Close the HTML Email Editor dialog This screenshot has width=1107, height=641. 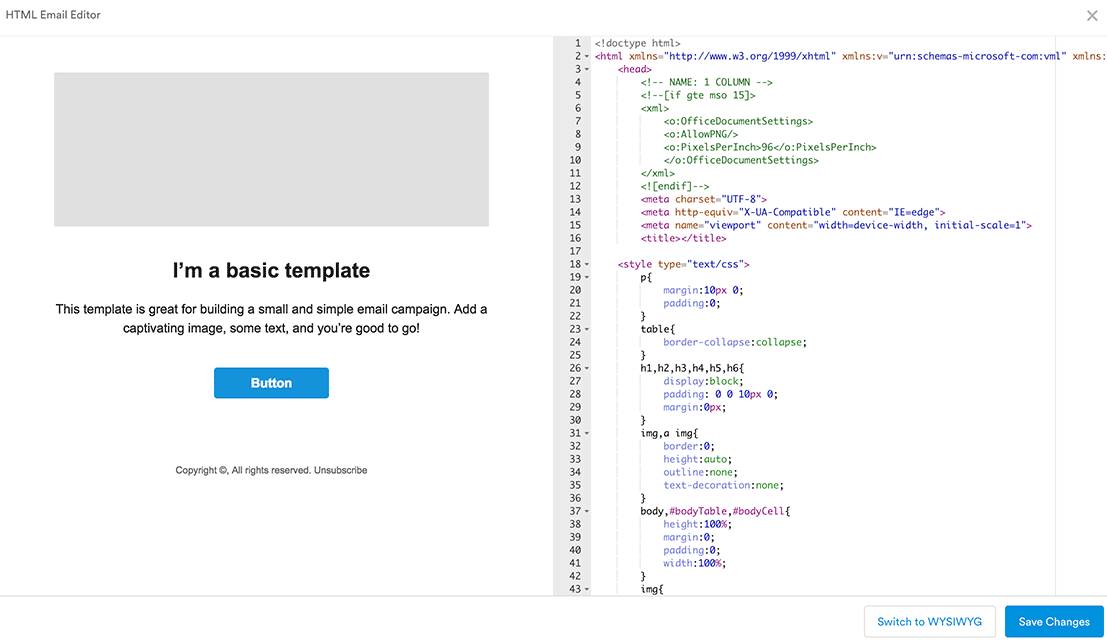pos(1092,16)
